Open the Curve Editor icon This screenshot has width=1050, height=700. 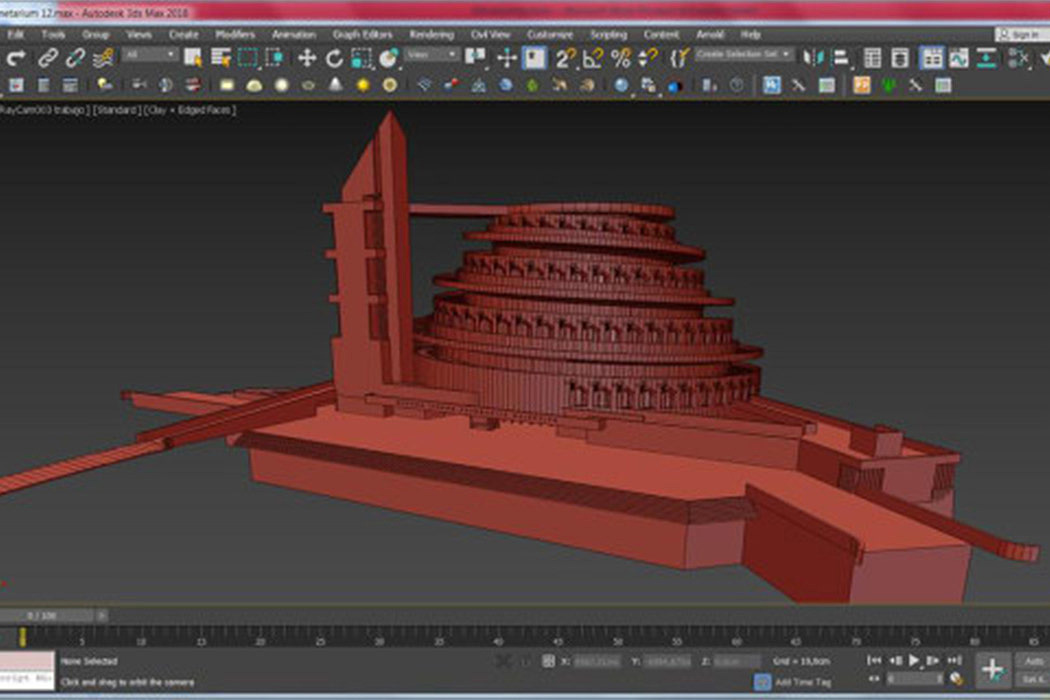[959, 58]
